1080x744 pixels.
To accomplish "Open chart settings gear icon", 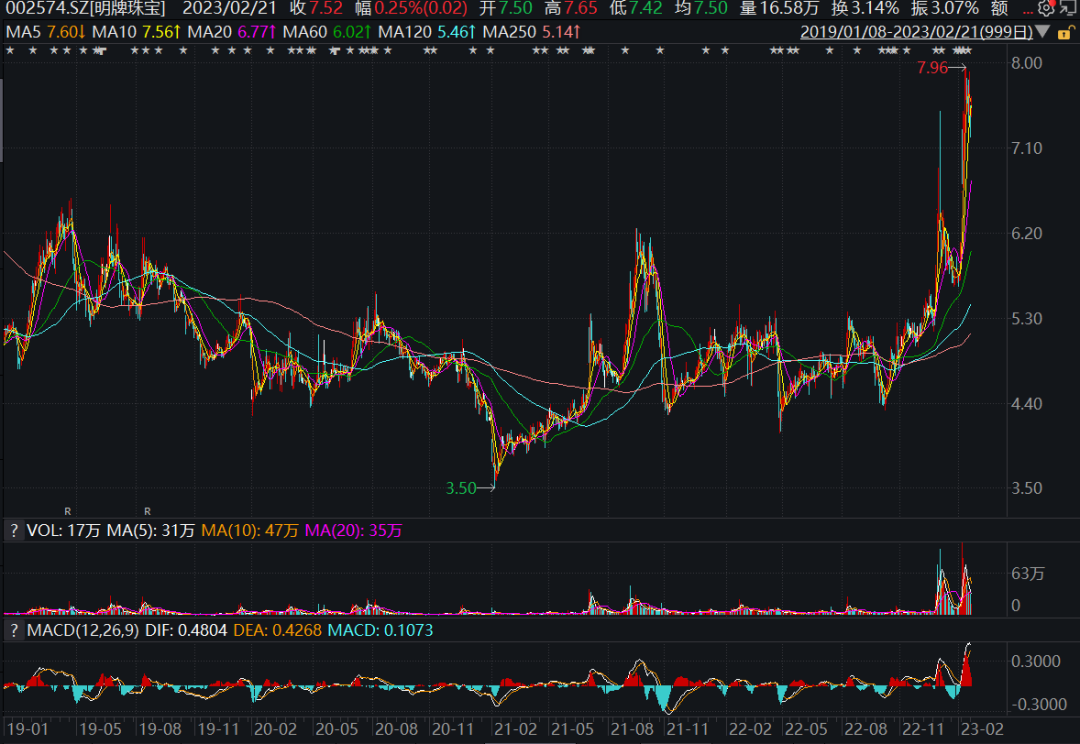I will [1046, 8].
